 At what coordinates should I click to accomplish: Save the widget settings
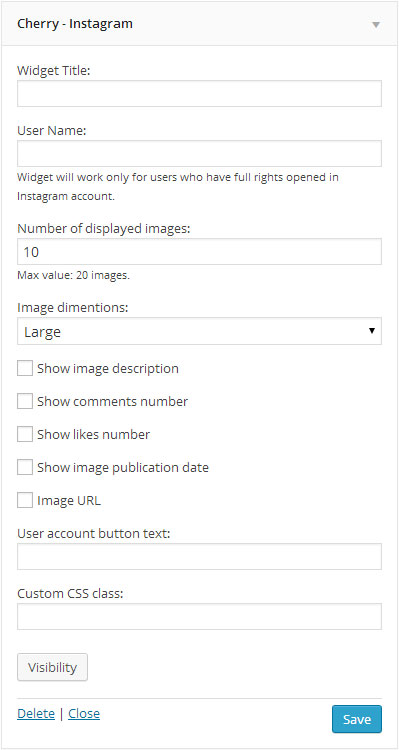[357, 719]
